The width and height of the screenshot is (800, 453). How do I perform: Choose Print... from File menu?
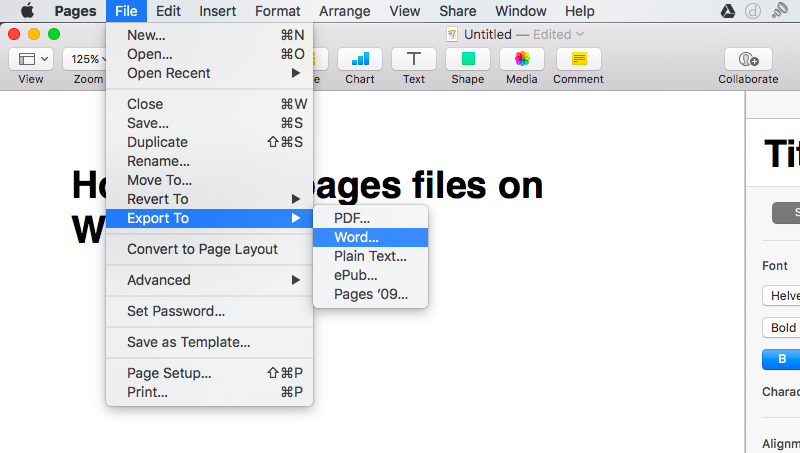coord(209,392)
